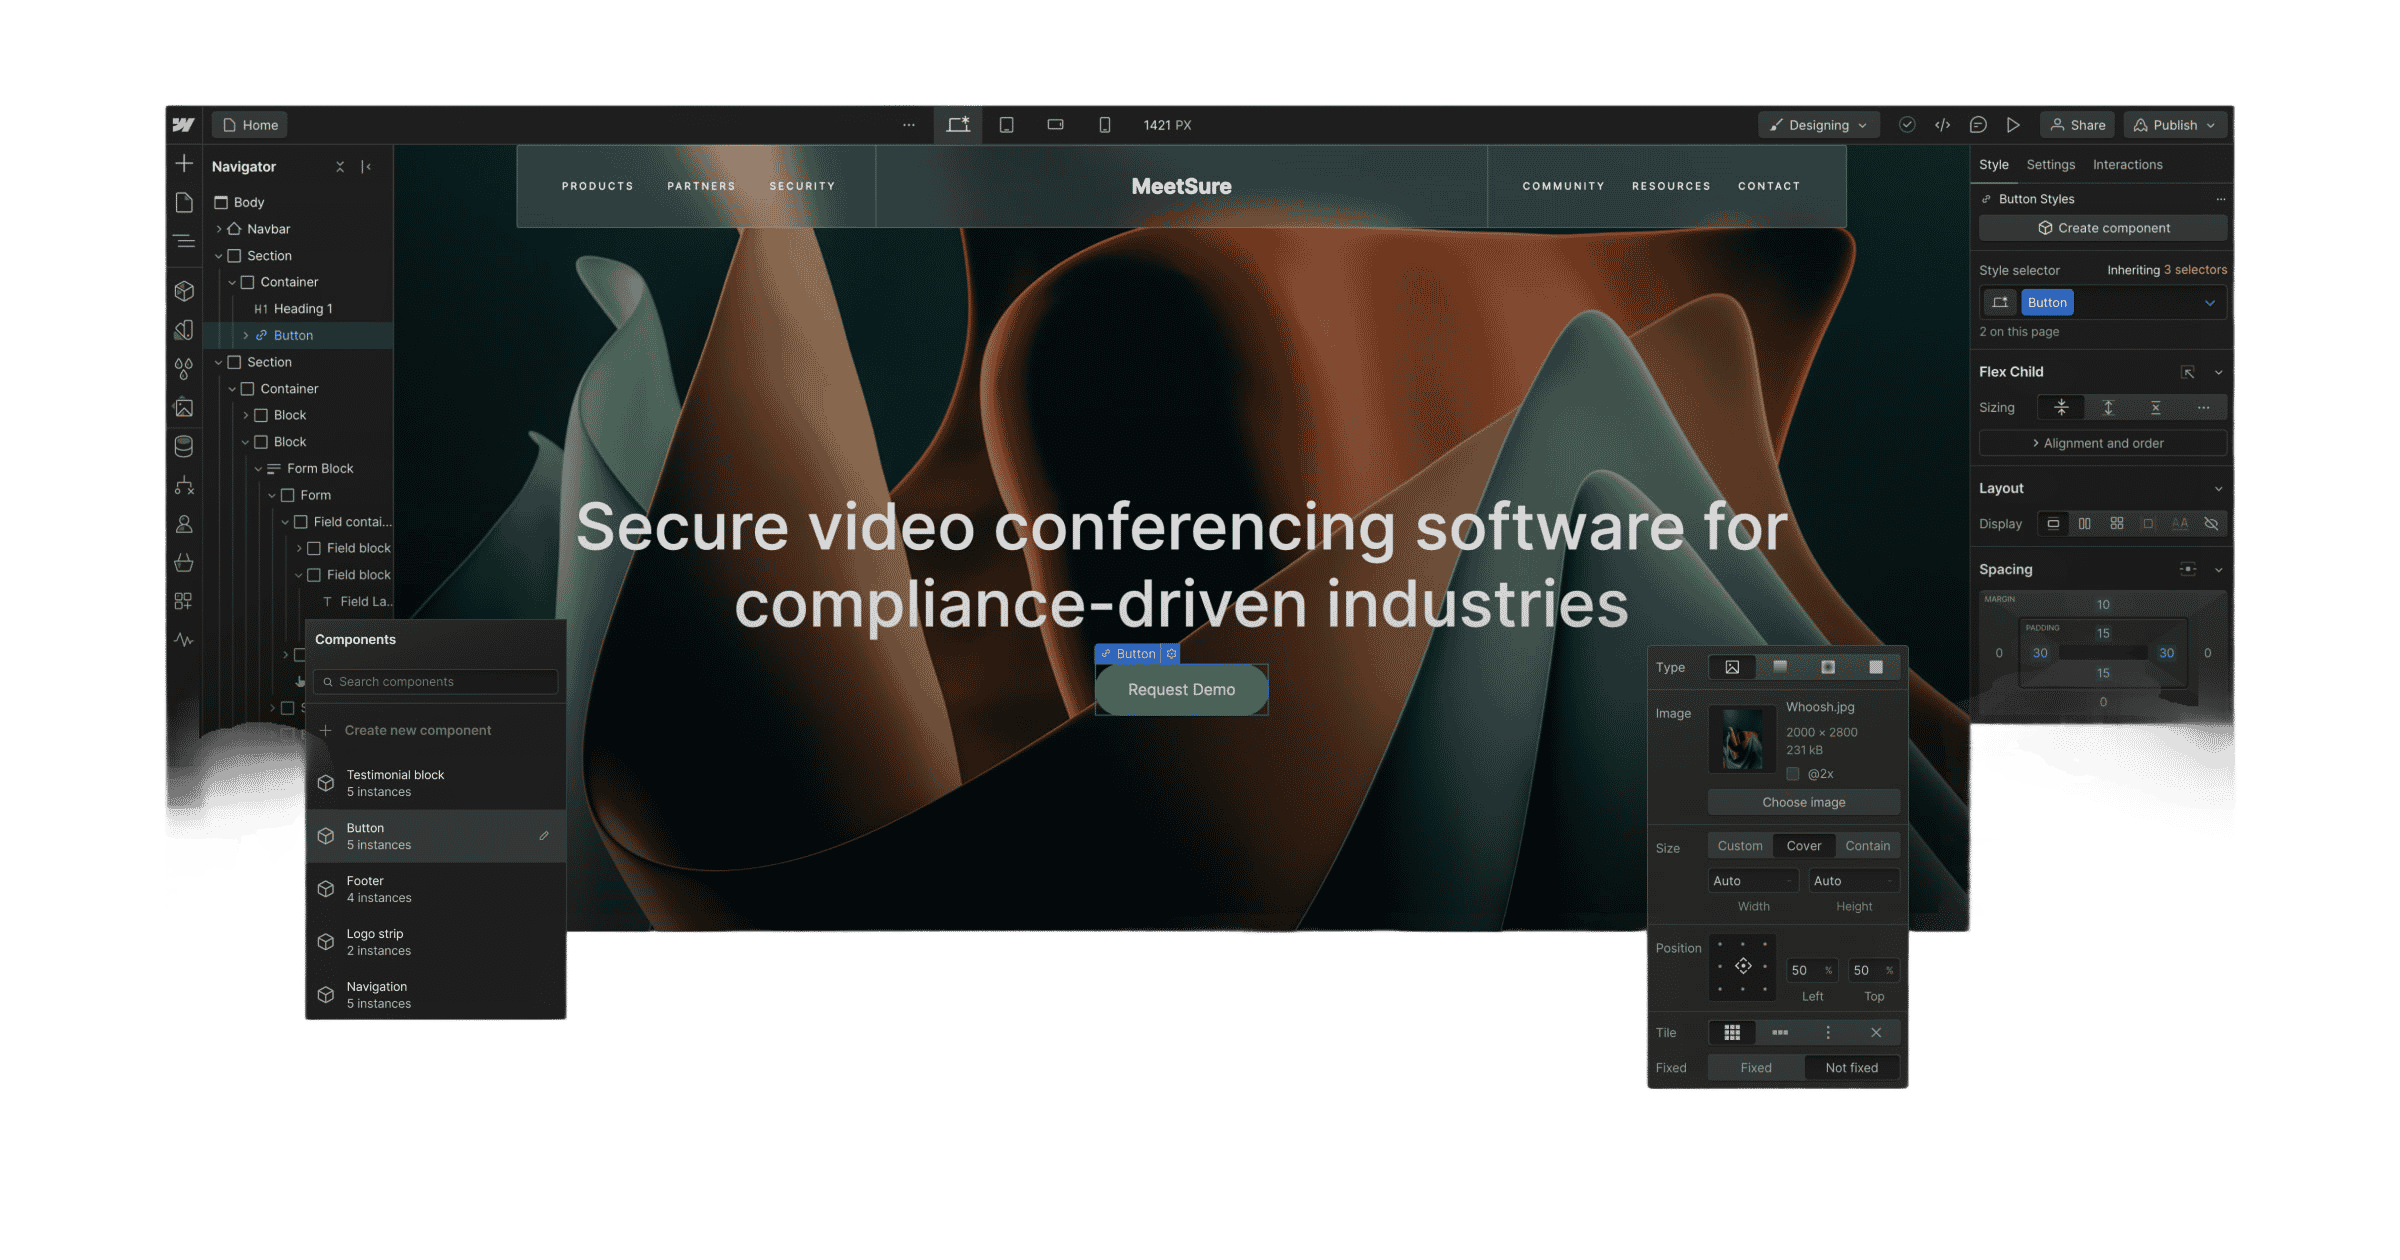
Task: Edit the Button component with pencil icon
Action: [544, 836]
